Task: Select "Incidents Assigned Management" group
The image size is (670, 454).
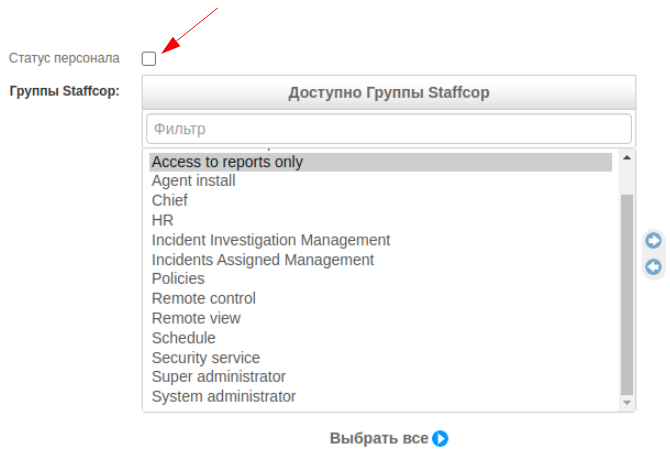Action: pyautogui.click(x=381, y=259)
